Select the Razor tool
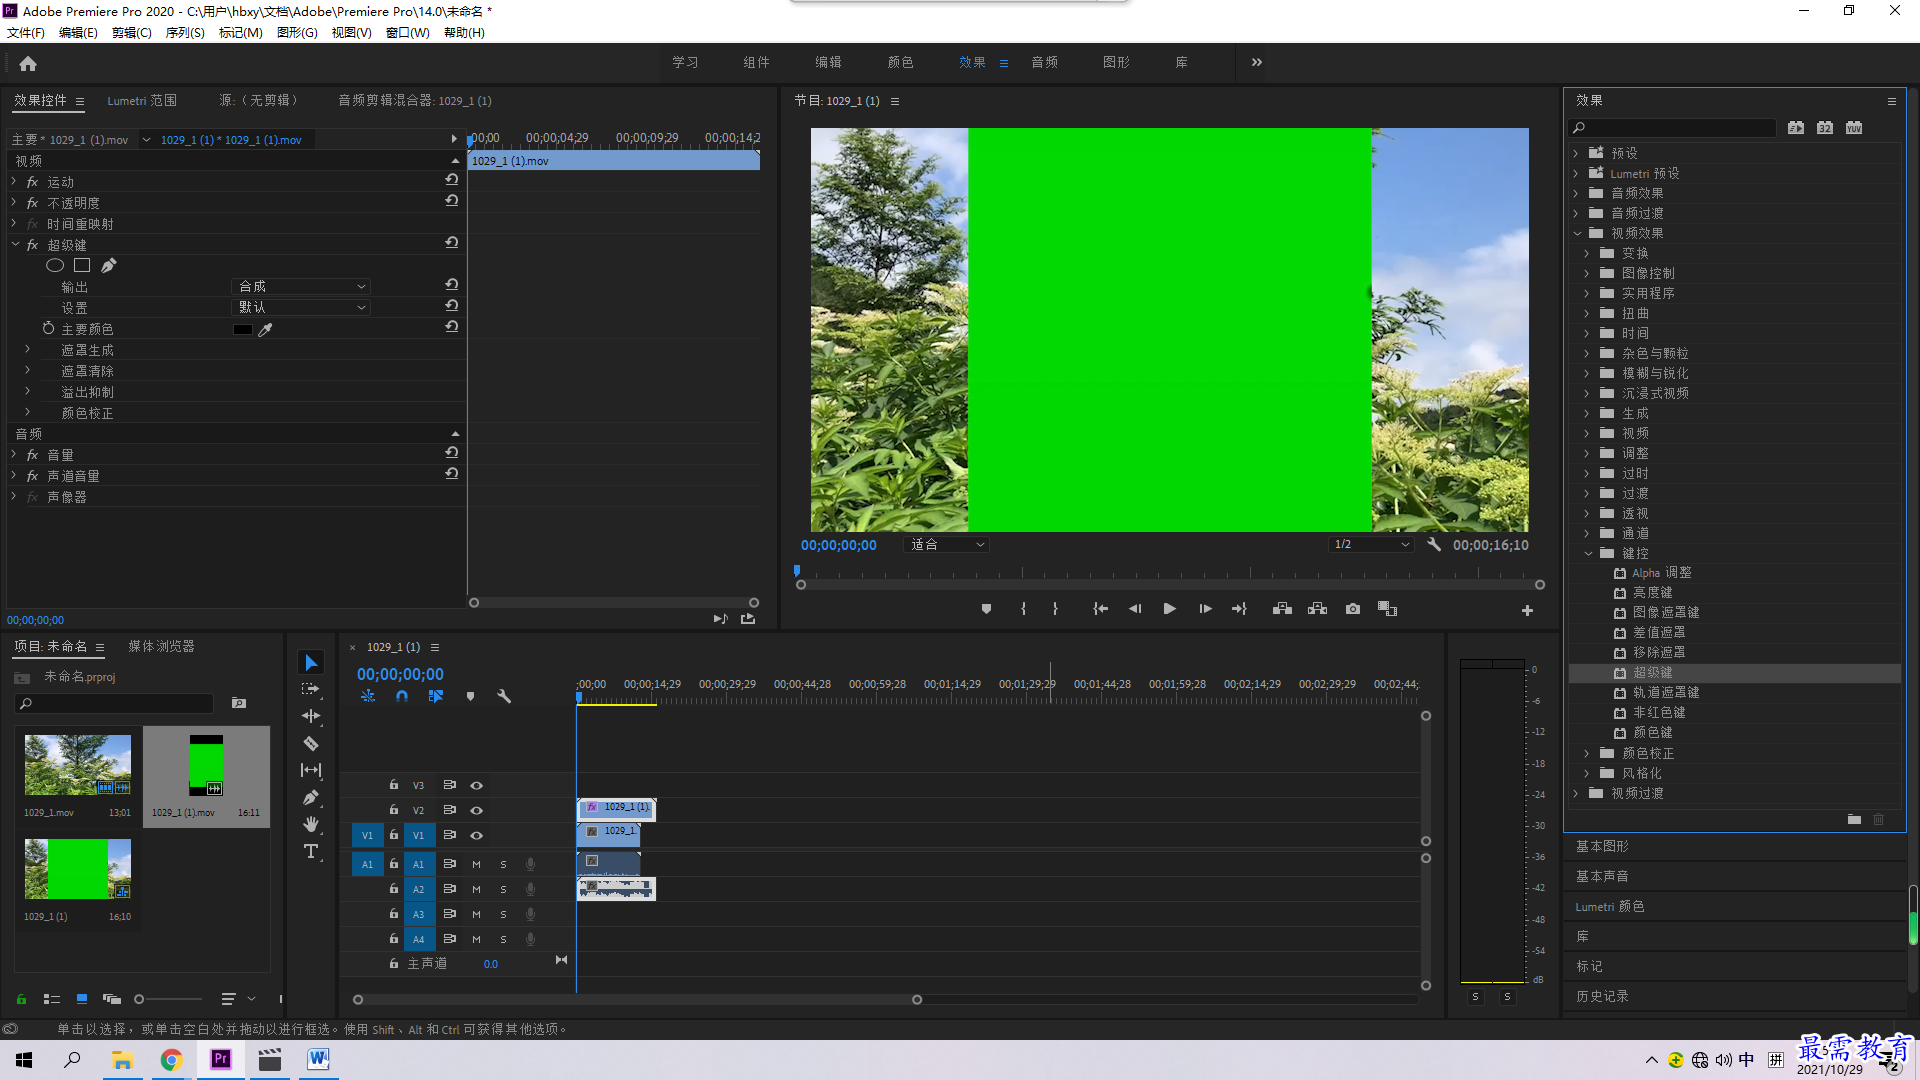 311,743
